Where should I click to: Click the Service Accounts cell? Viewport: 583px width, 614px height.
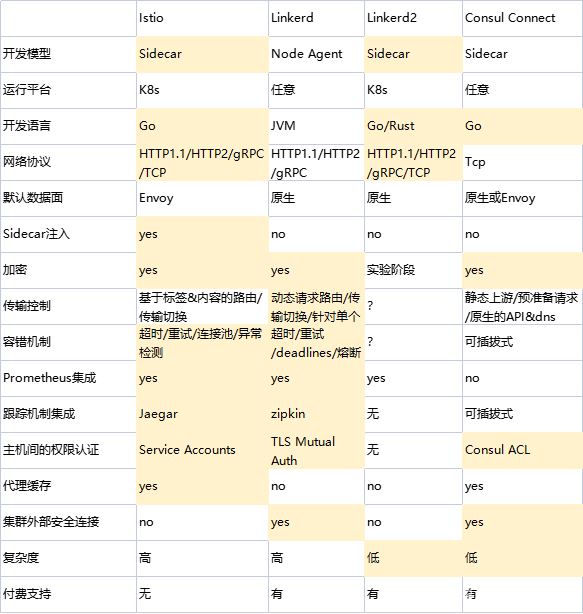[202, 451]
